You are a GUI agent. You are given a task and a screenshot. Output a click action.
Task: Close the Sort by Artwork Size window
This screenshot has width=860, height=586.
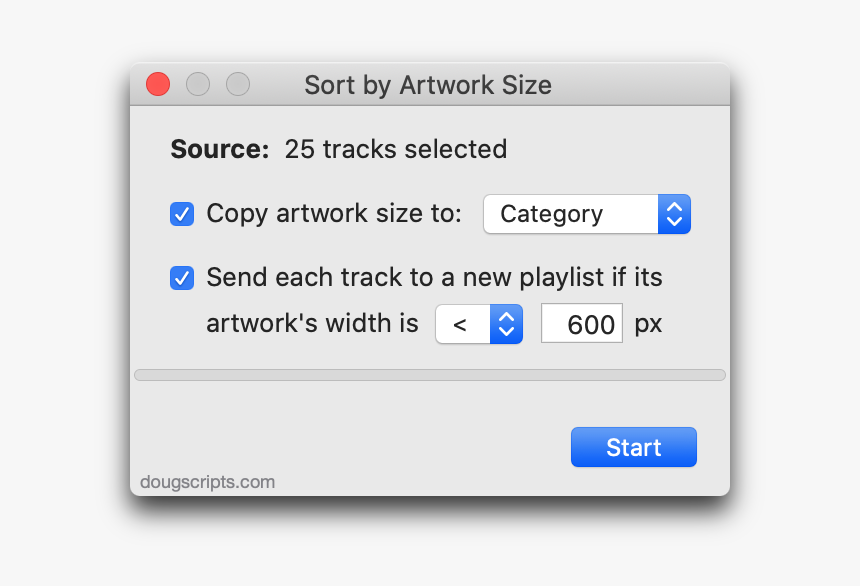pos(158,84)
